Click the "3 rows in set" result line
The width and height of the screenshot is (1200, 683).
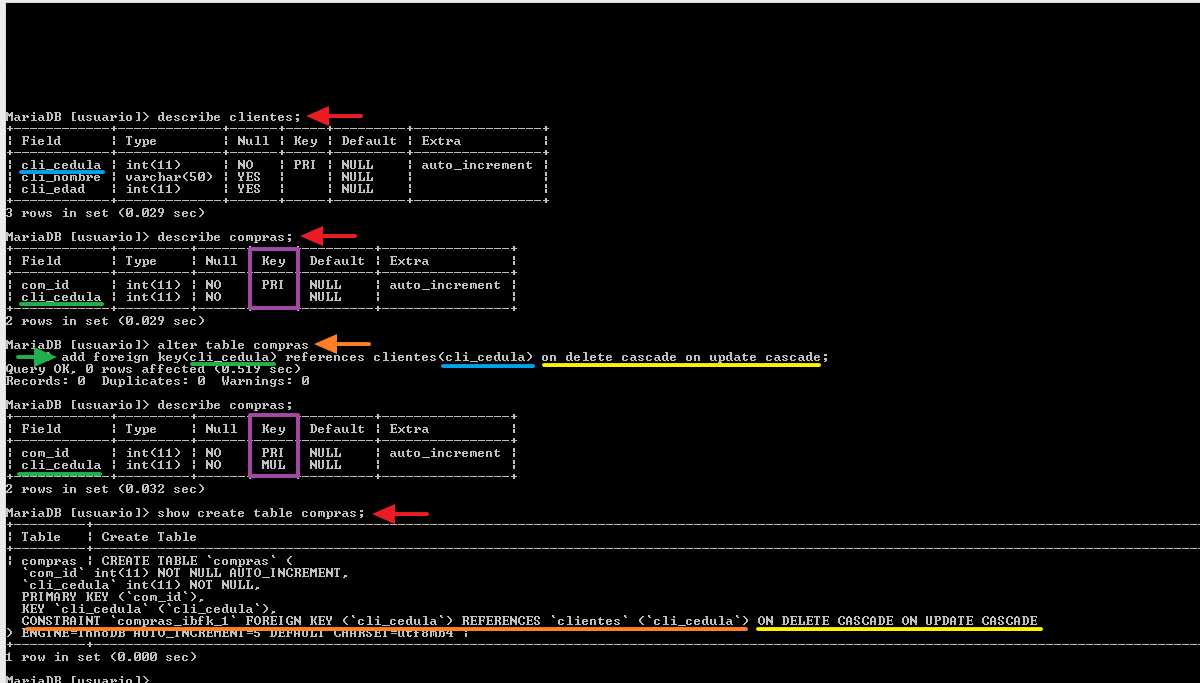(105, 213)
